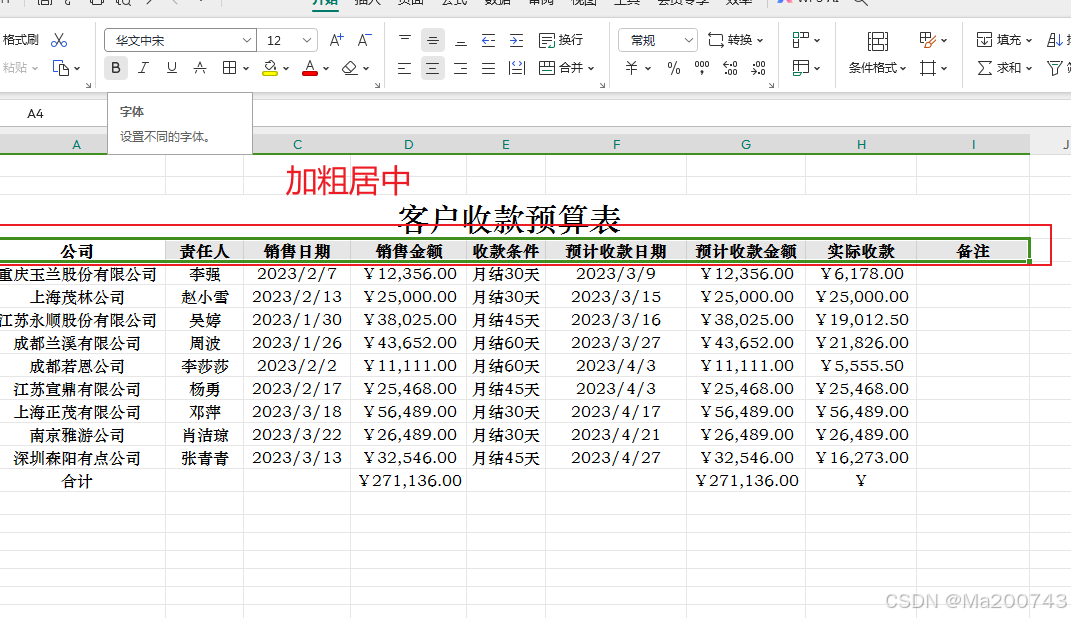The height and width of the screenshot is (618, 1071).
Task: Click the Distributed alignment icon
Action: (x=517, y=68)
